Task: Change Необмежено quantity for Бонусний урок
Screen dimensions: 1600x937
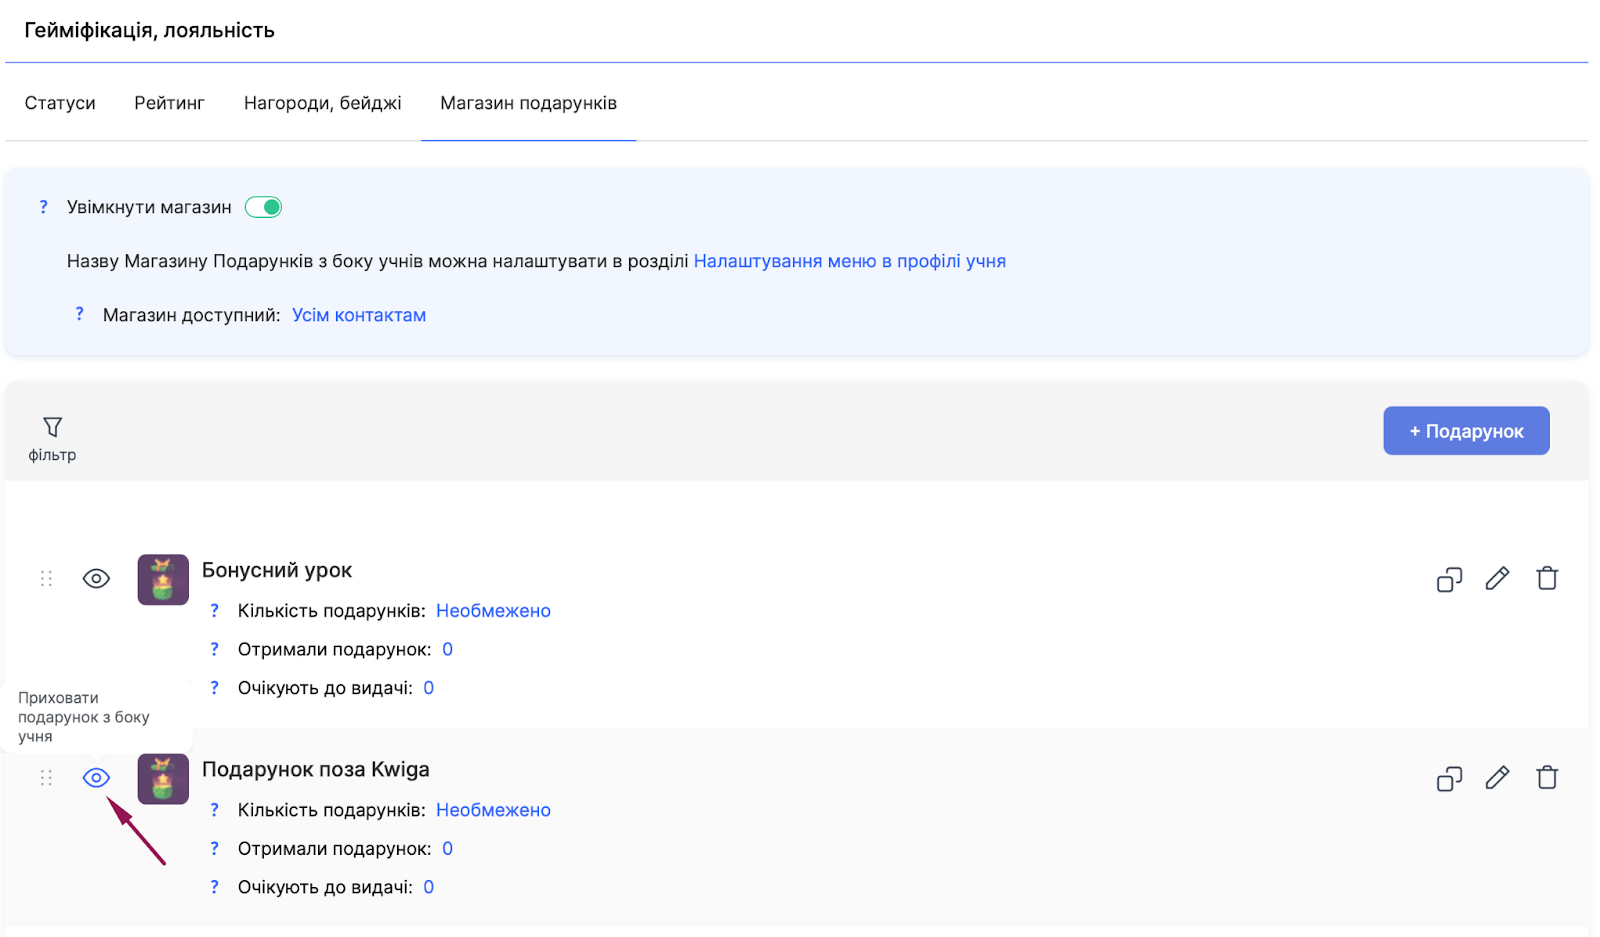Action: point(493,611)
